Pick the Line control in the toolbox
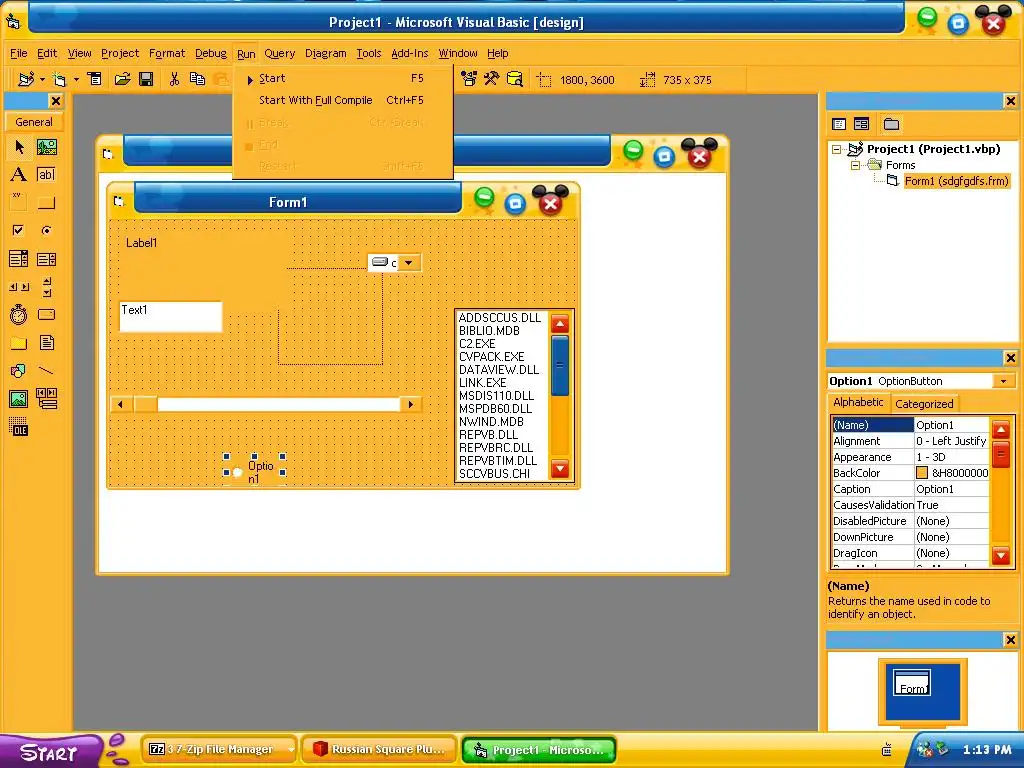The height and width of the screenshot is (768, 1024). point(46,371)
